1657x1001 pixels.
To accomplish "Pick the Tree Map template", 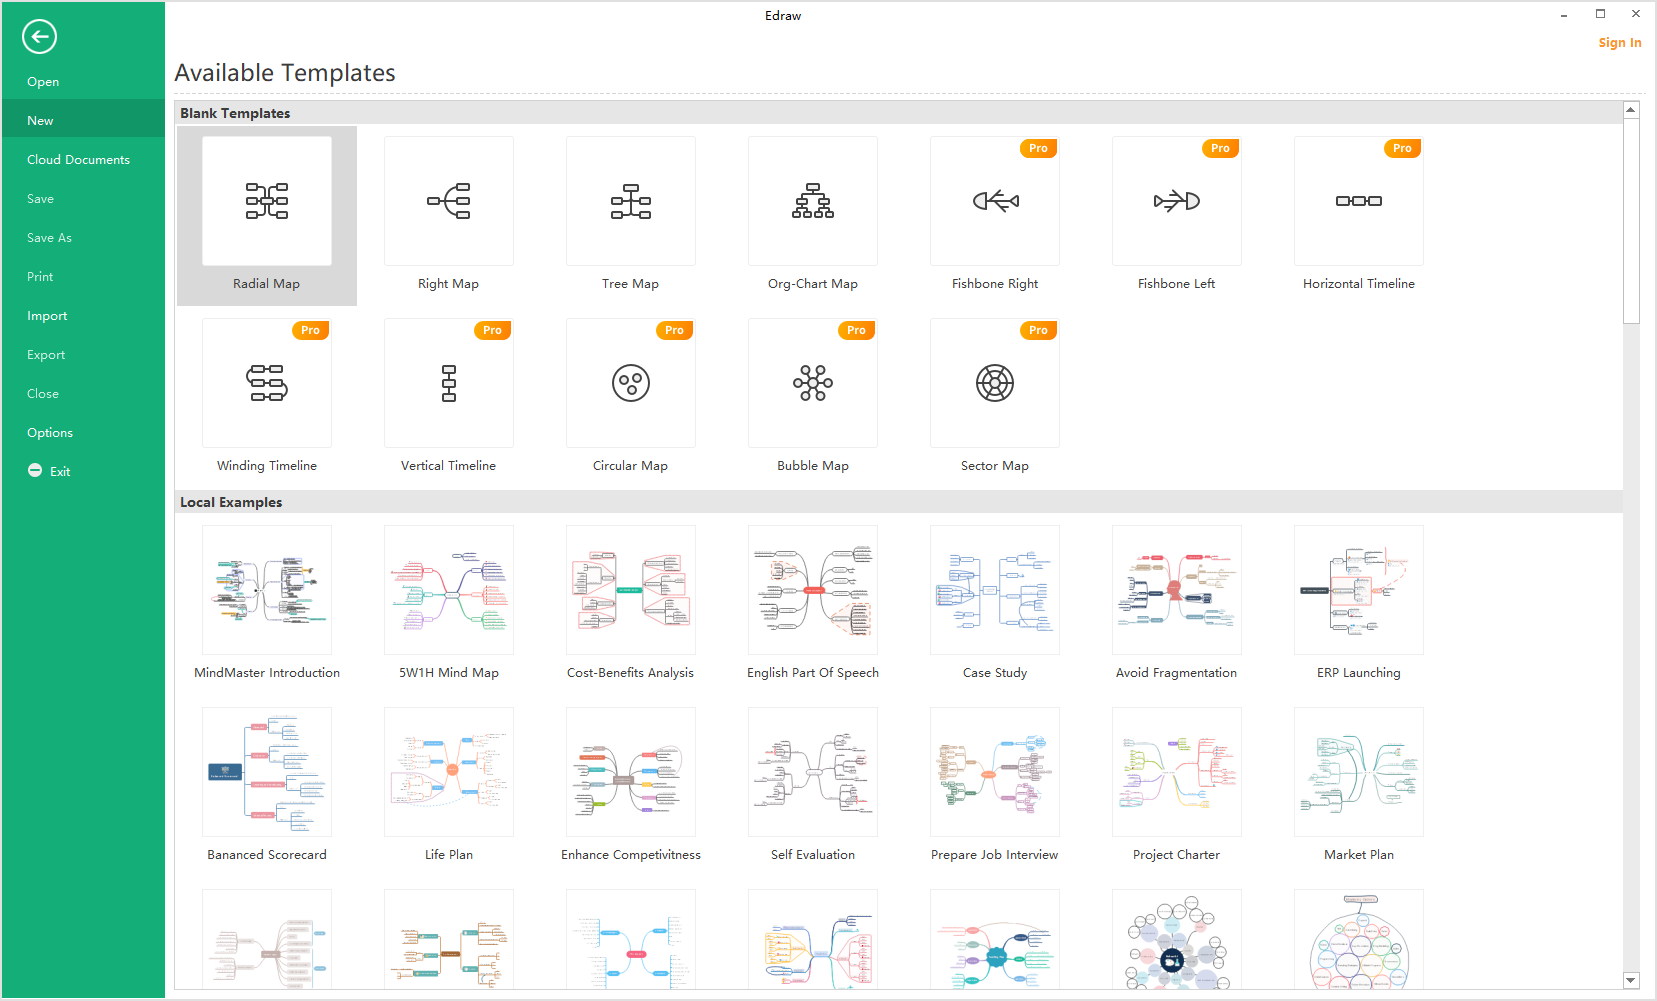I will [x=631, y=202].
